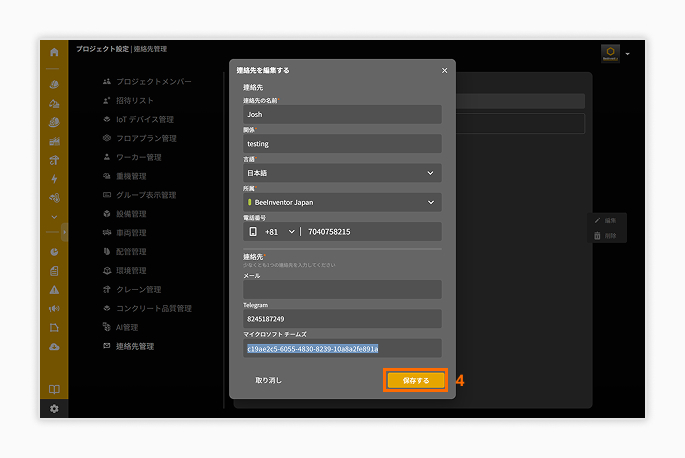
Task: Click the contact name field with Josh
Action: (x=342, y=114)
